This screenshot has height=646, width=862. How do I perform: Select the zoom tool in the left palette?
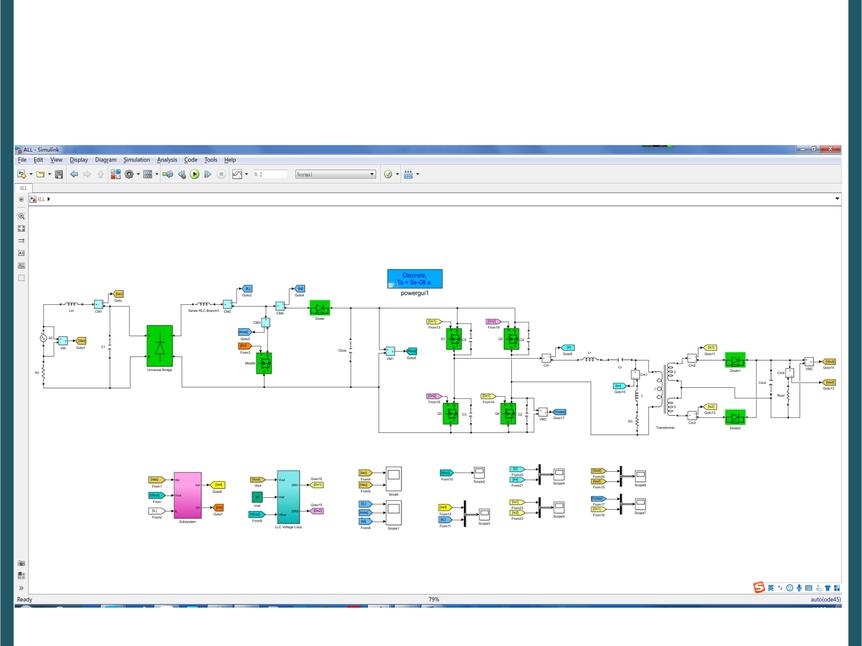point(21,216)
